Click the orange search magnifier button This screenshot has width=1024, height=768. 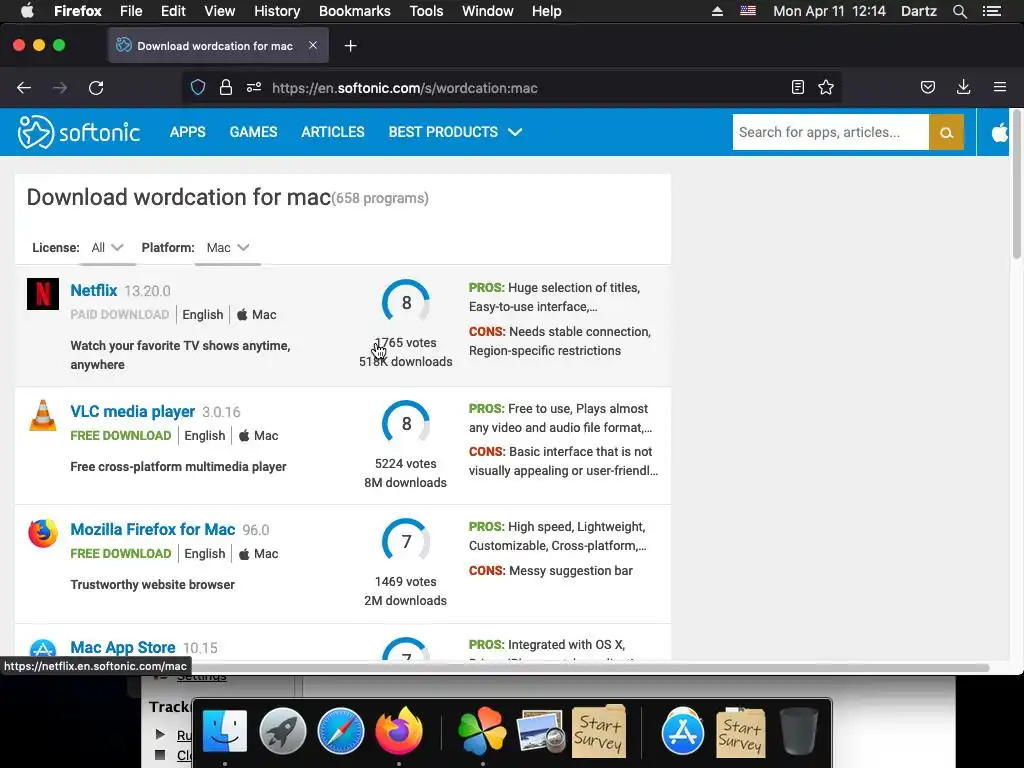(x=946, y=132)
